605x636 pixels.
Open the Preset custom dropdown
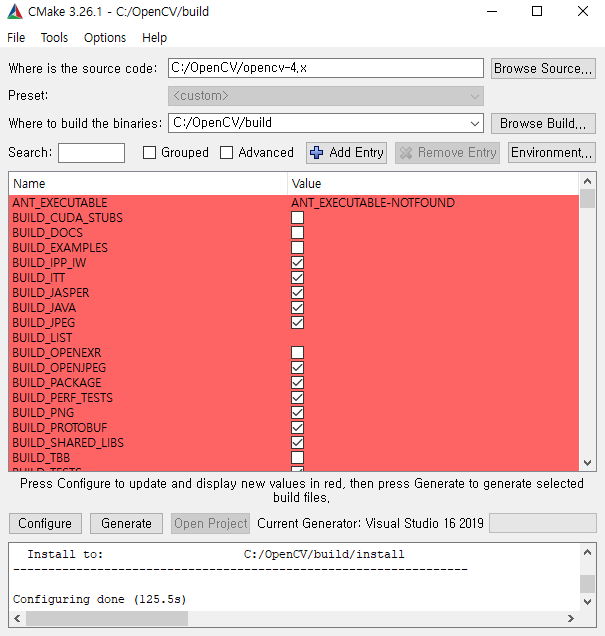point(326,96)
